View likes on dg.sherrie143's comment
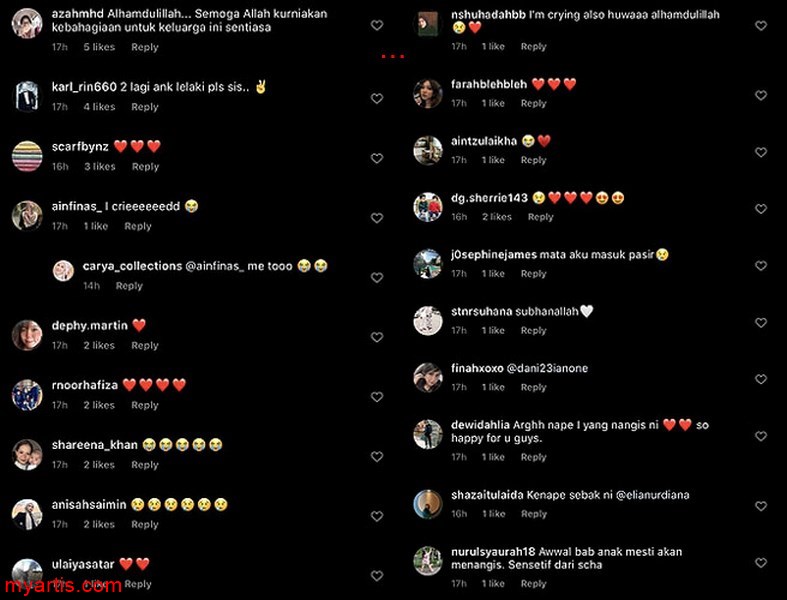The height and width of the screenshot is (600, 787). click(497, 217)
